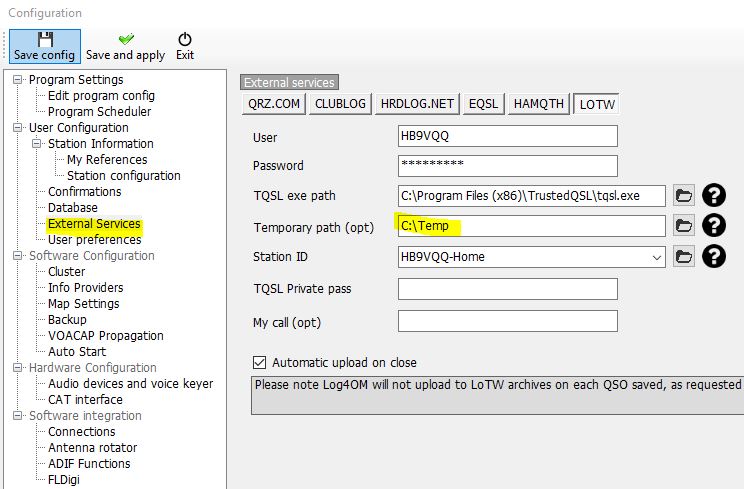Click the TQSL exe path field
744x489 pixels.
click(x=531, y=196)
